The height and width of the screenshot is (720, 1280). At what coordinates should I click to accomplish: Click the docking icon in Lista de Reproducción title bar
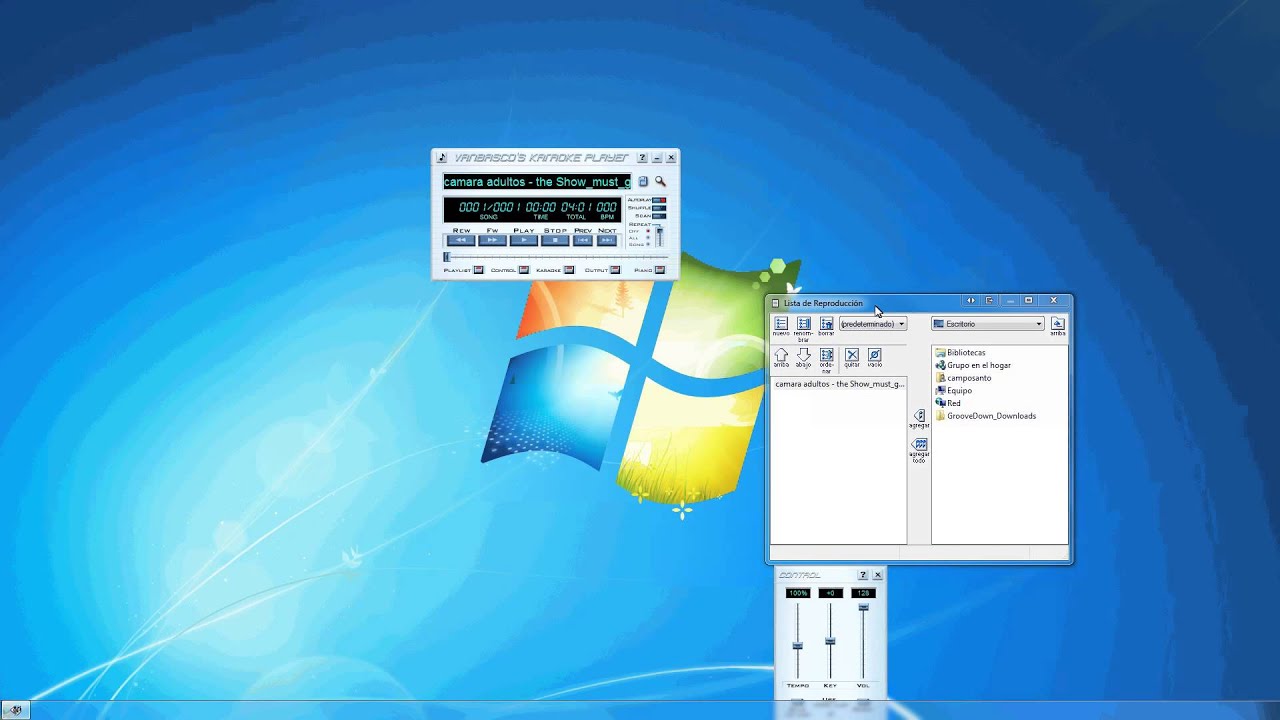click(989, 300)
